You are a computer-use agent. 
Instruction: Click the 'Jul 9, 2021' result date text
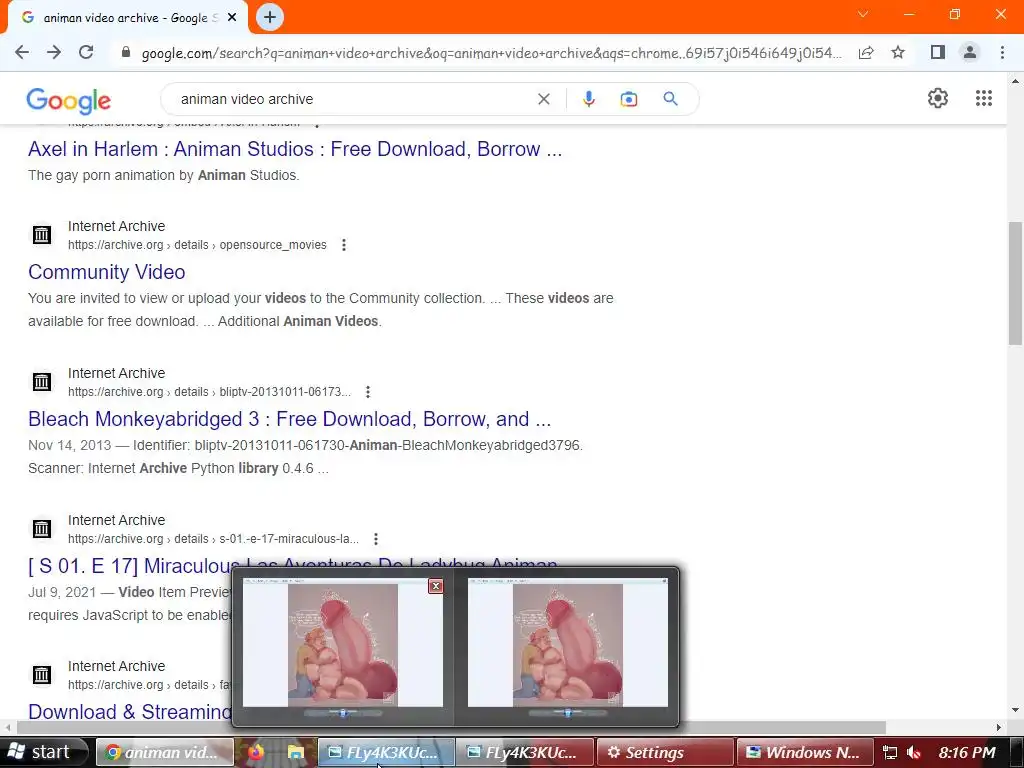click(62, 592)
